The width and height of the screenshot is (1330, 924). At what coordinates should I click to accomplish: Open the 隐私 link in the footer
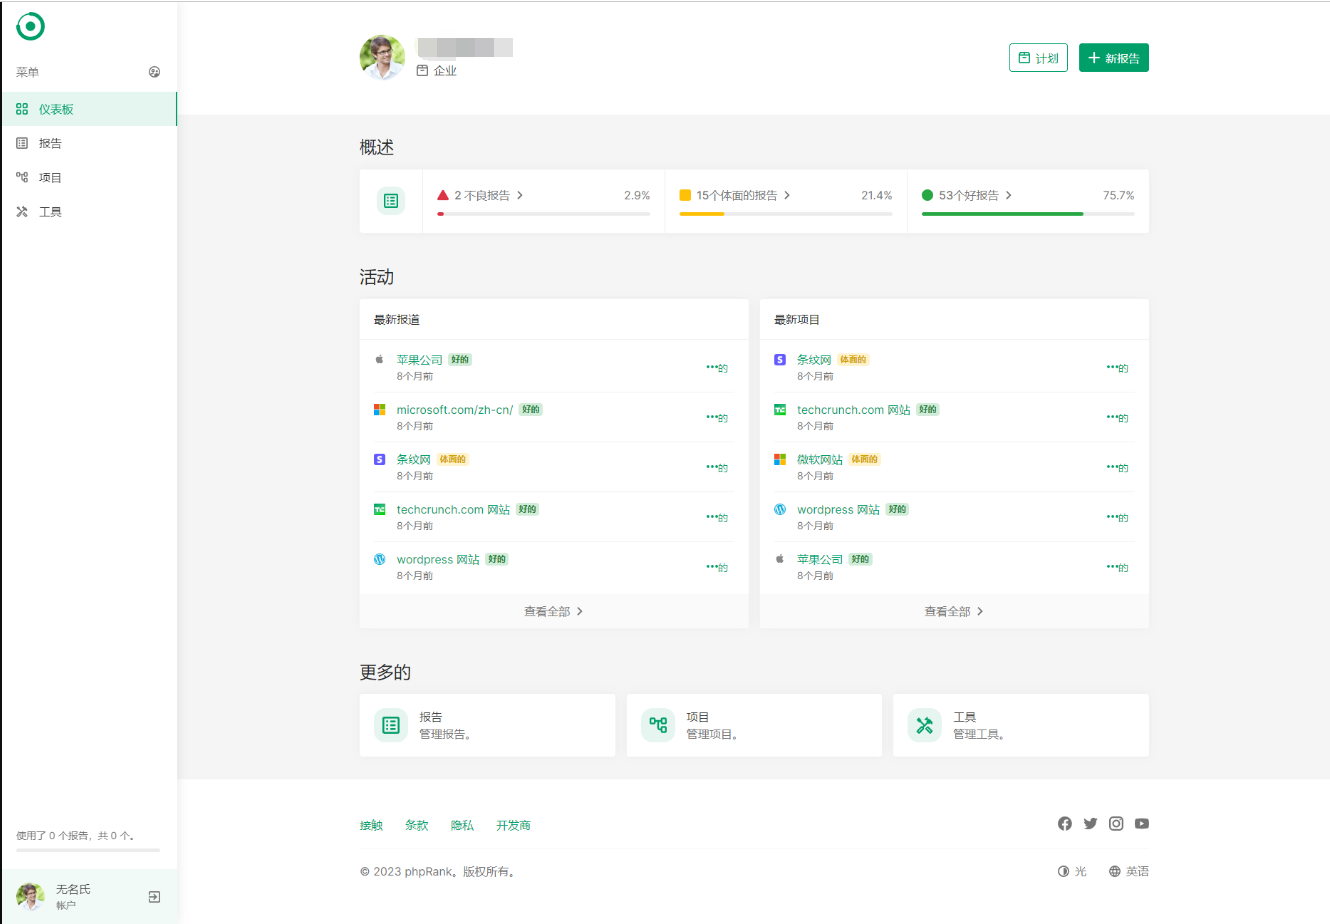coord(463,825)
